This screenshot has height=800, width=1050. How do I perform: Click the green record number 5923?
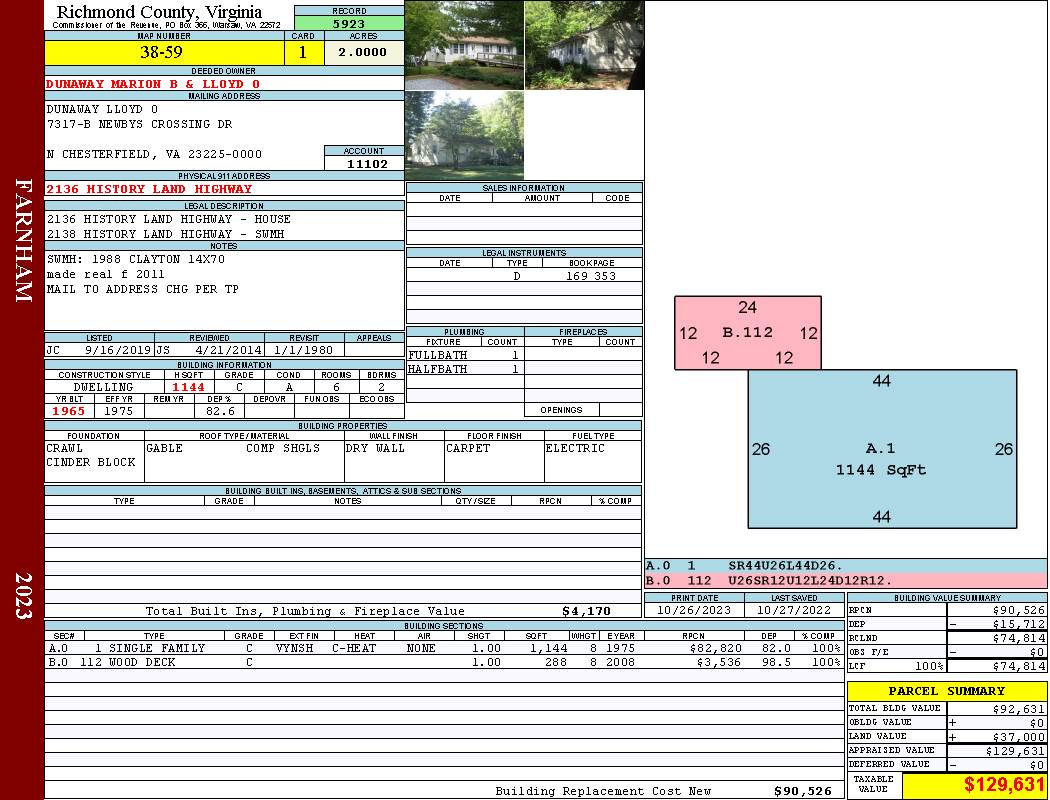point(349,23)
